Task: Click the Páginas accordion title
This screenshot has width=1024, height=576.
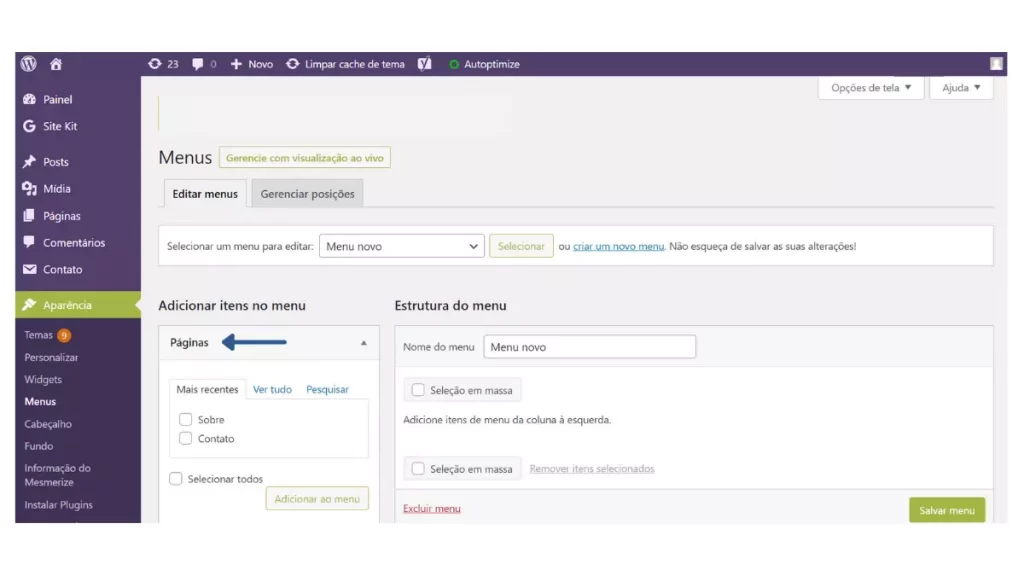Action: pos(189,342)
